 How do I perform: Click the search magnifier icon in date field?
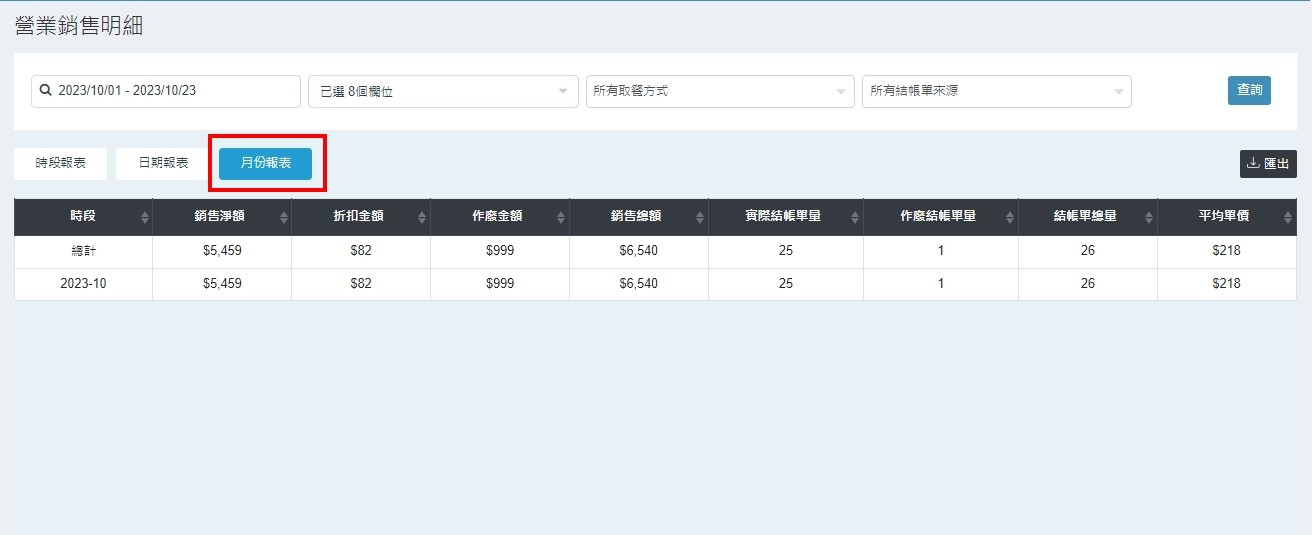pos(45,90)
